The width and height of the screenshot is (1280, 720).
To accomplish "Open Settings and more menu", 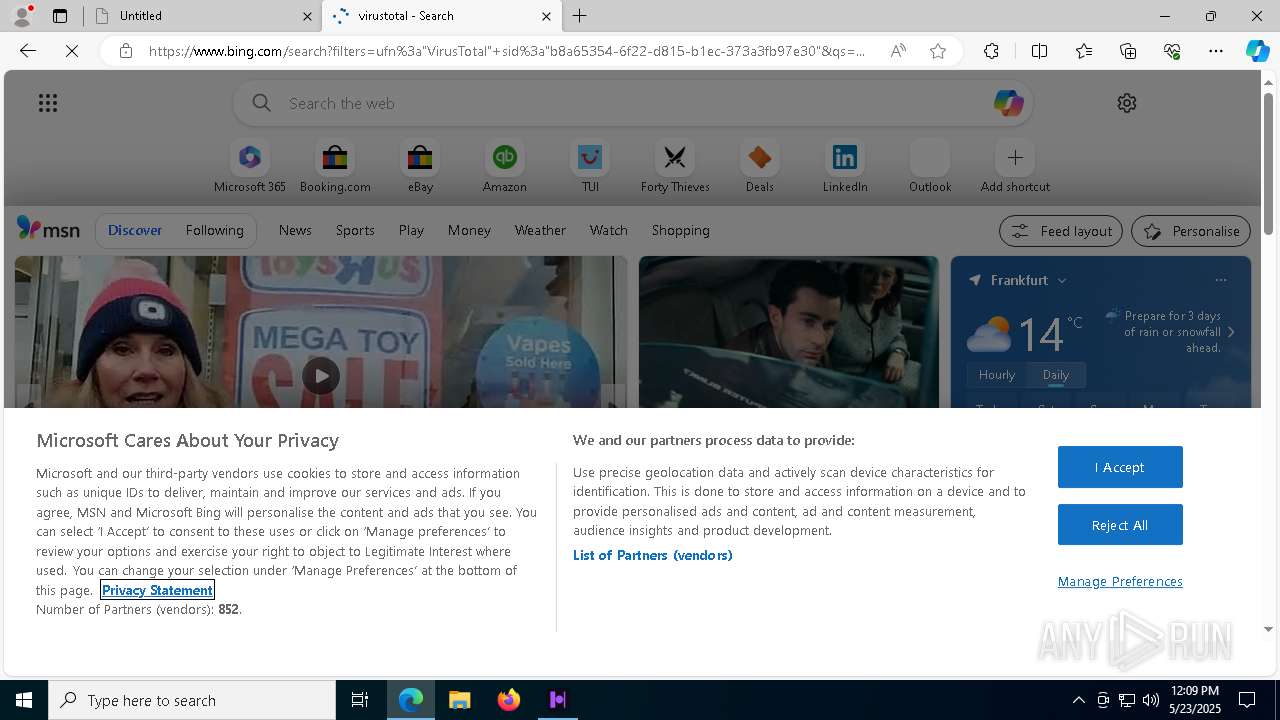I will tap(1216, 51).
